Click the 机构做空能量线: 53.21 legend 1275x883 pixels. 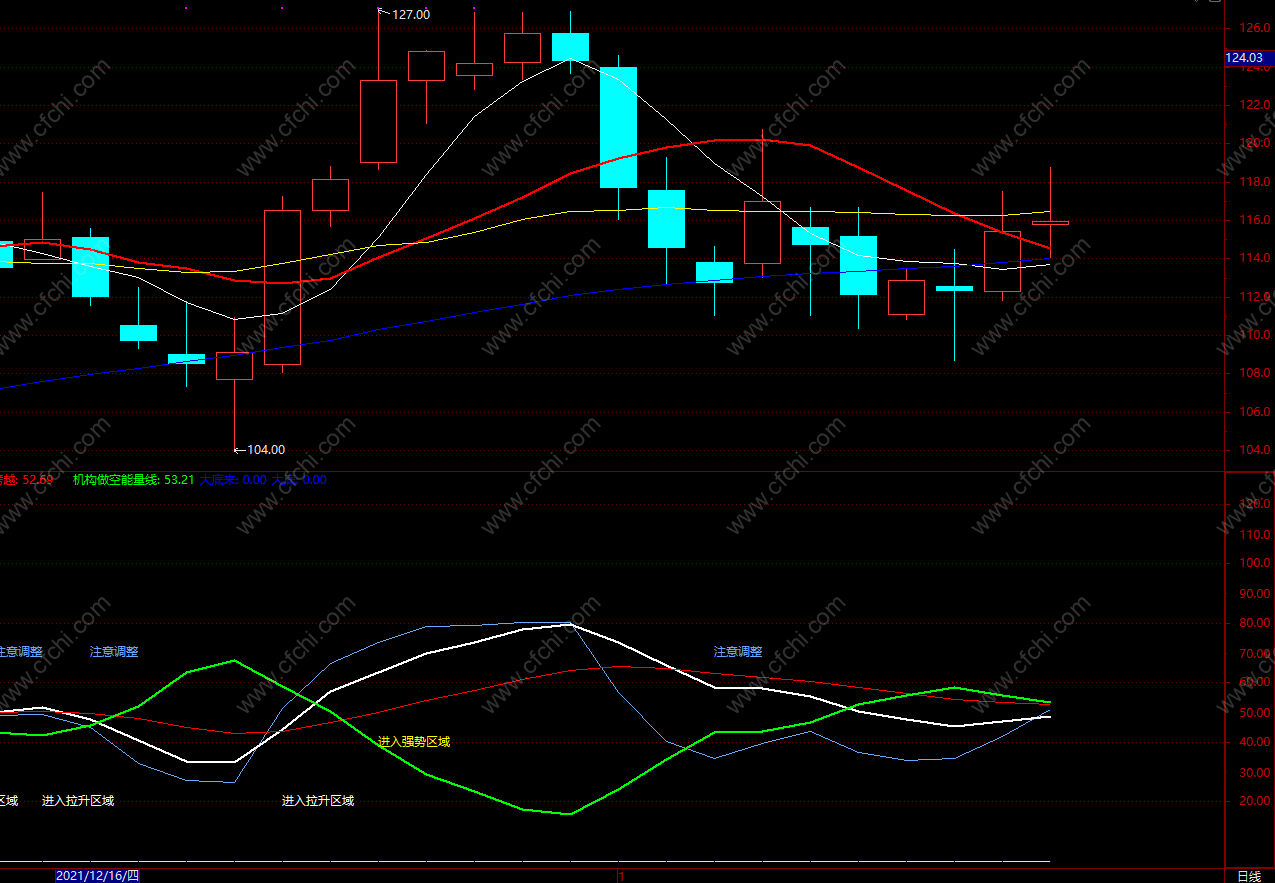(x=133, y=480)
